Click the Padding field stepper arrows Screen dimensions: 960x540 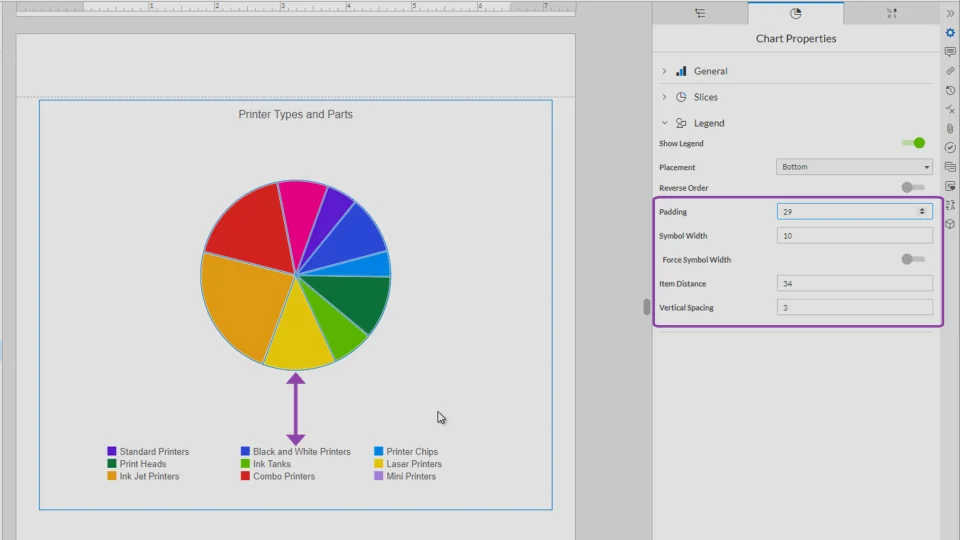922,212
